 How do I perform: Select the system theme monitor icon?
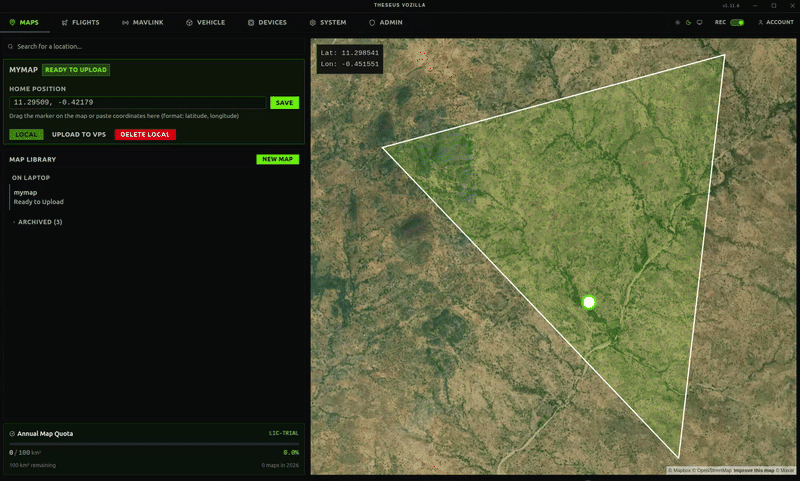(699, 22)
